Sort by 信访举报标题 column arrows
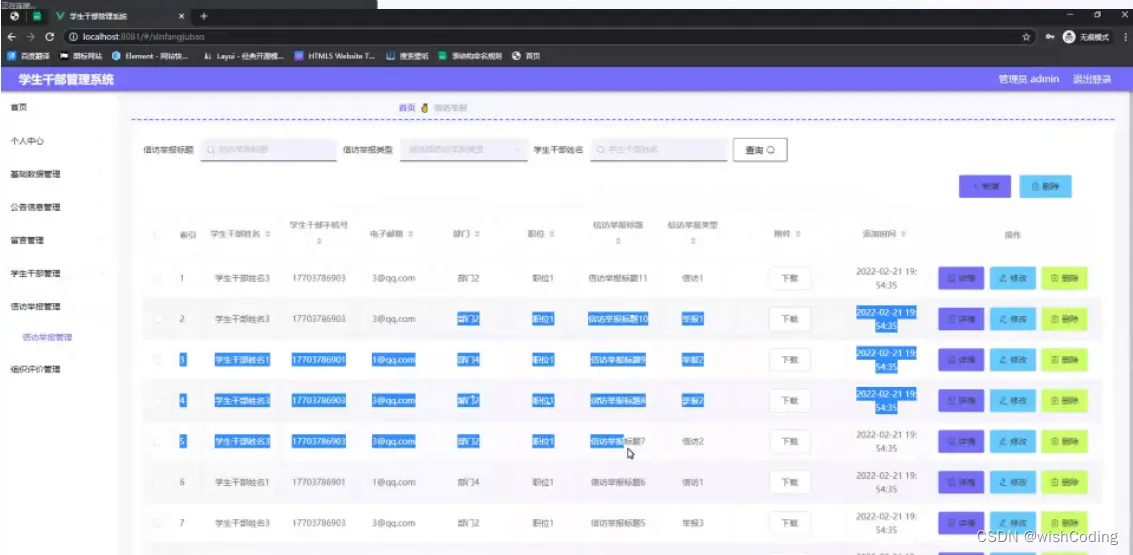The height and width of the screenshot is (555, 1133). (618, 241)
